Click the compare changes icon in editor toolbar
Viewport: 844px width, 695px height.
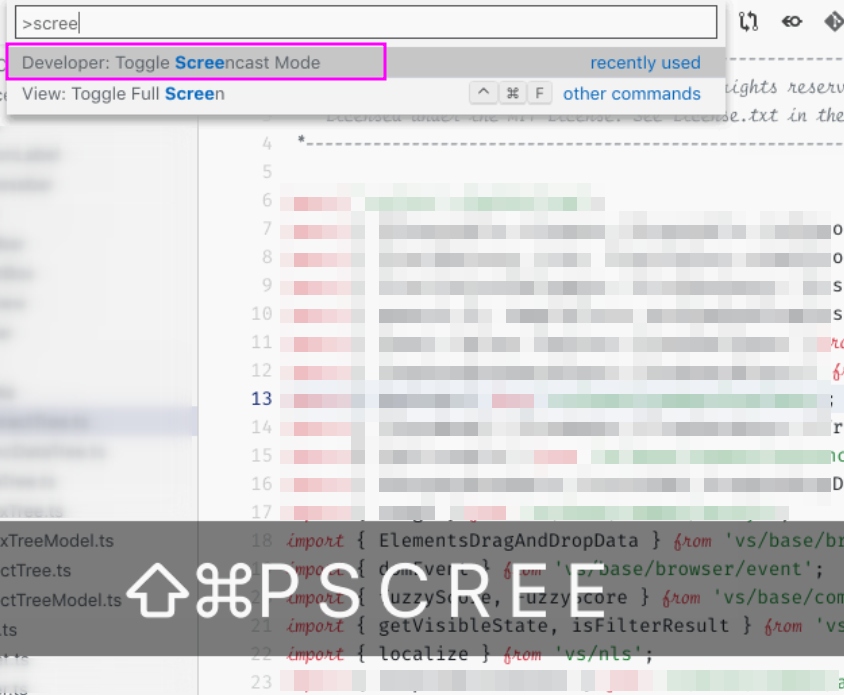click(748, 22)
